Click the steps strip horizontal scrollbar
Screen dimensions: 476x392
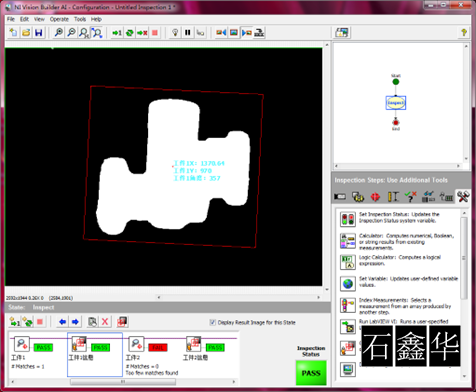pos(123,382)
